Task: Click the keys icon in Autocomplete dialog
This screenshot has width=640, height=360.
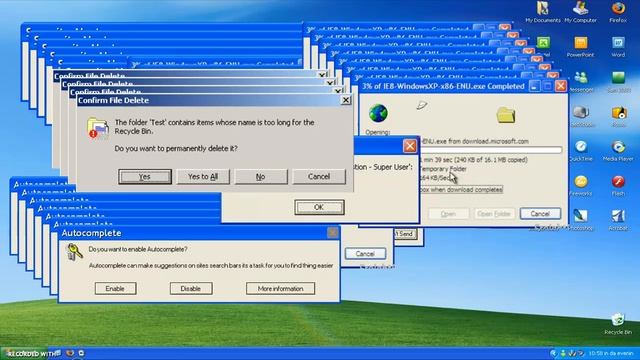Action: pos(75,251)
